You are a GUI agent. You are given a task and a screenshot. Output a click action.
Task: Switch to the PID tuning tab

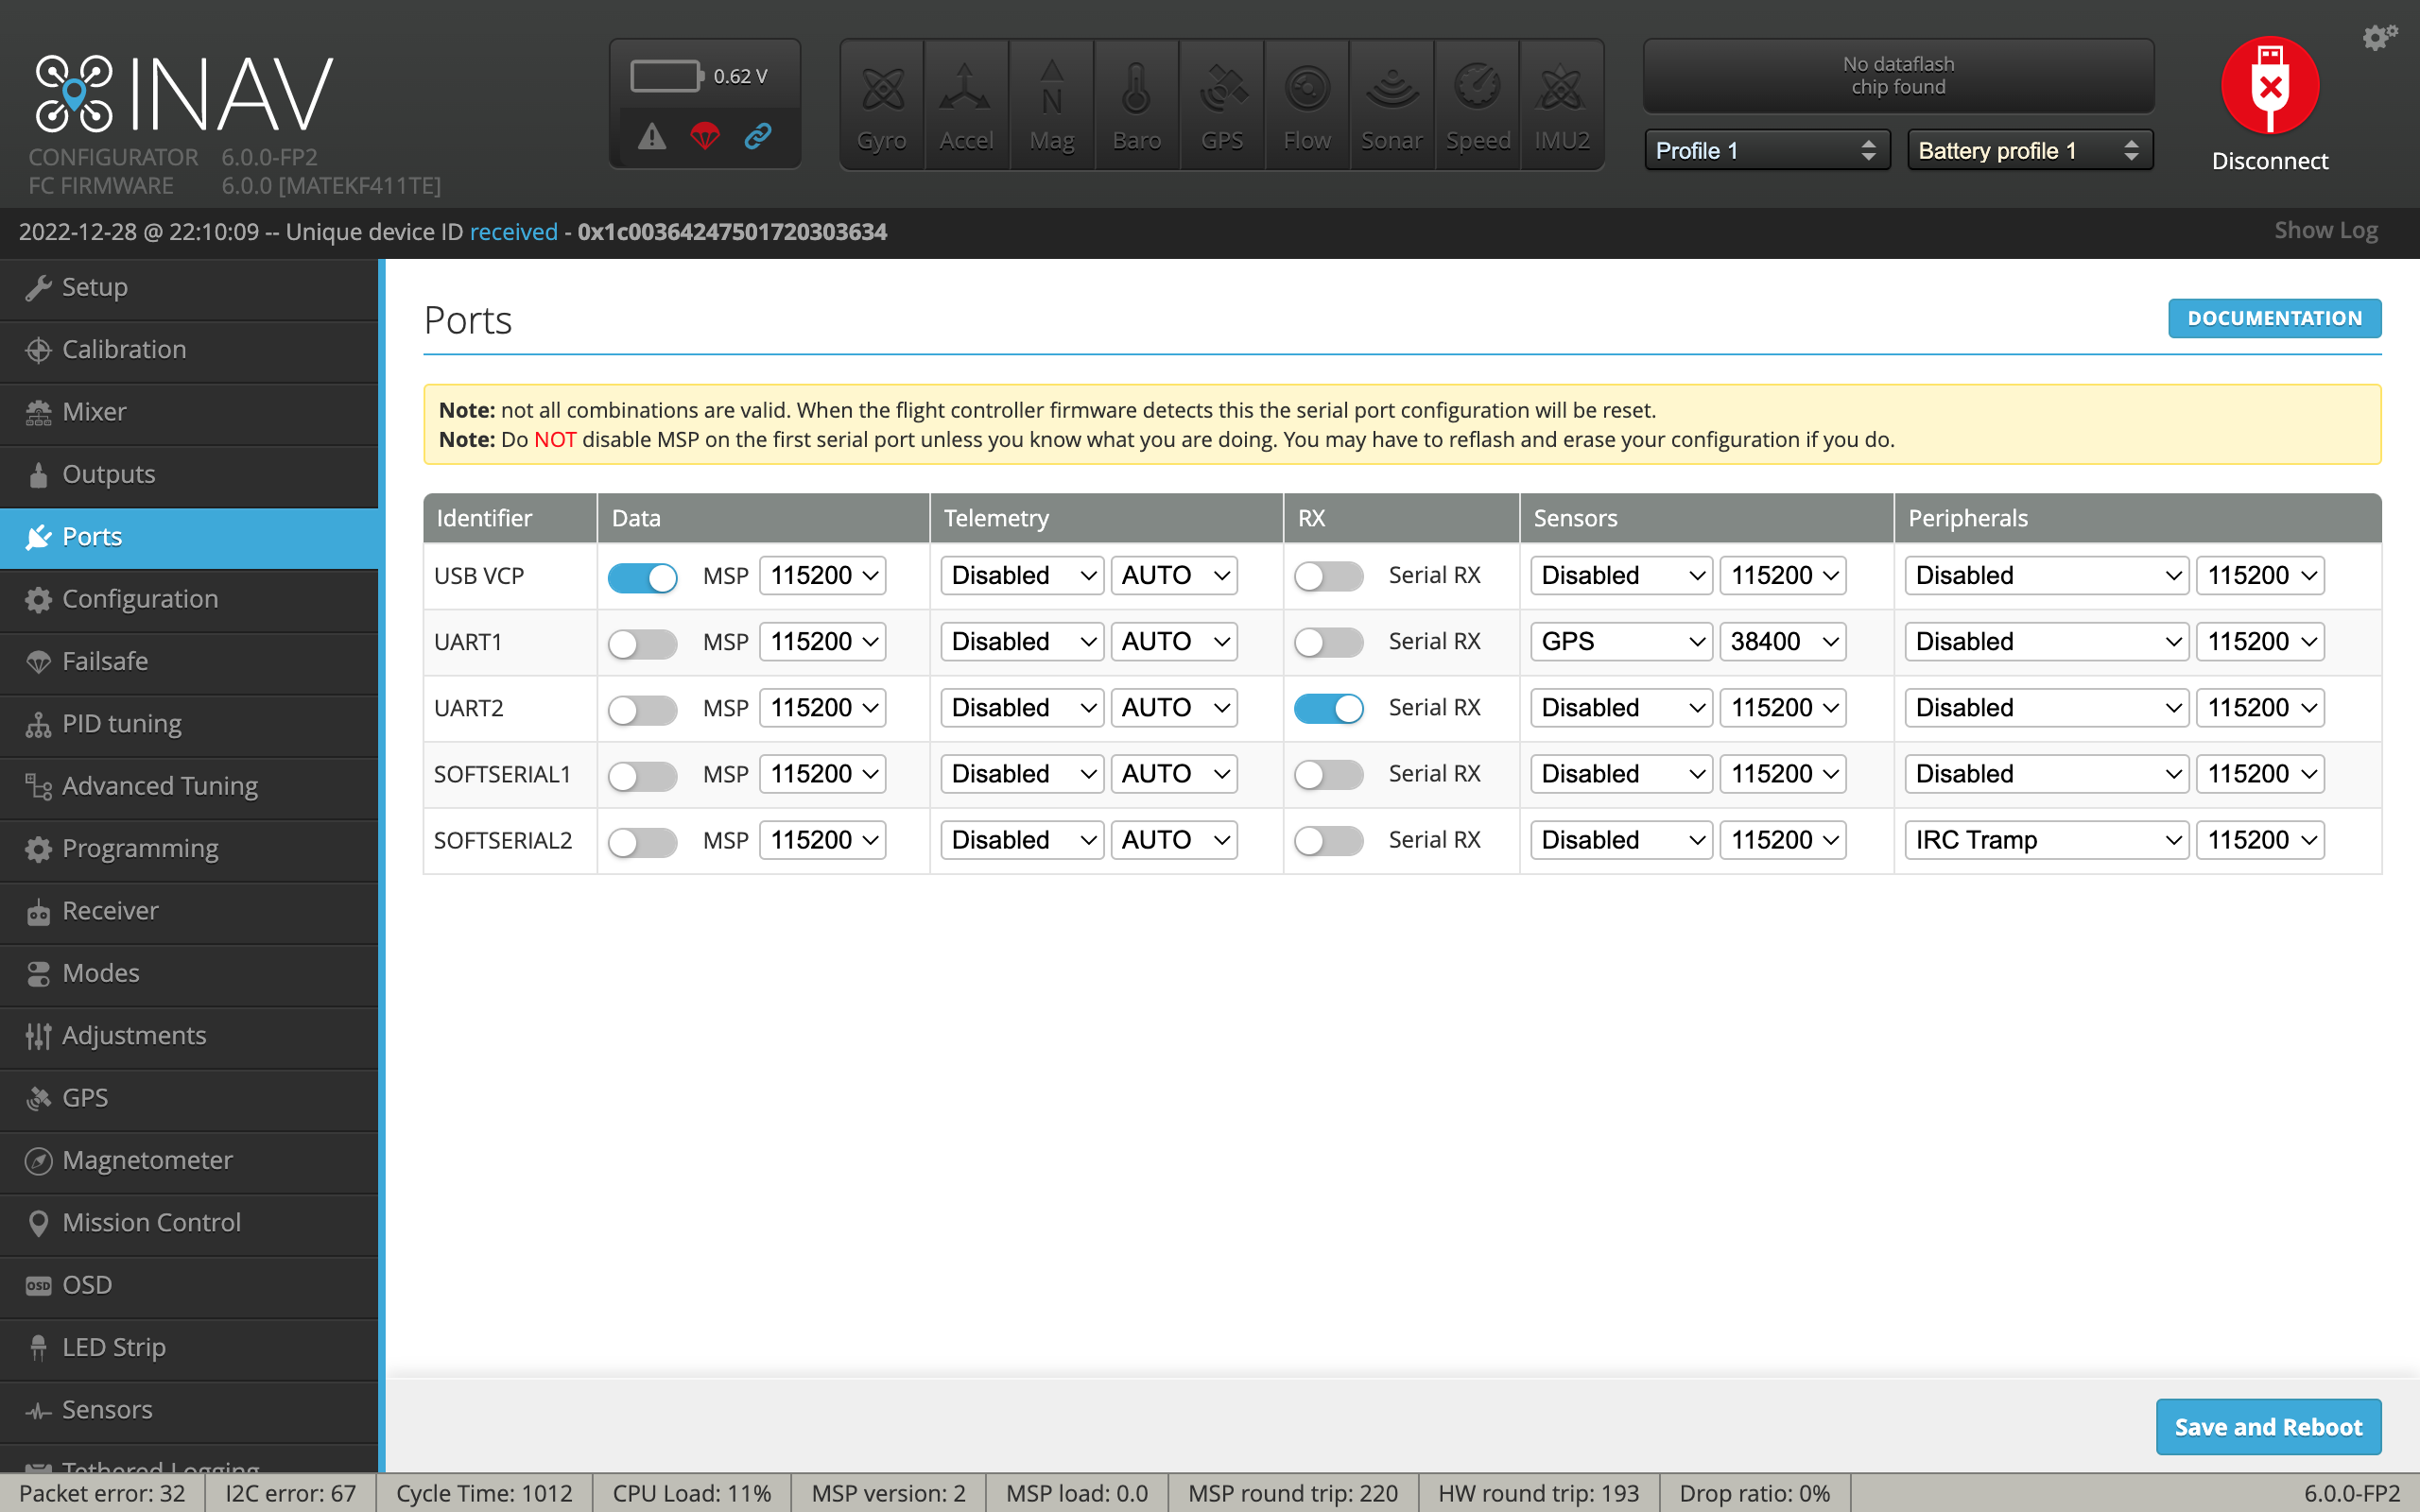121,723
